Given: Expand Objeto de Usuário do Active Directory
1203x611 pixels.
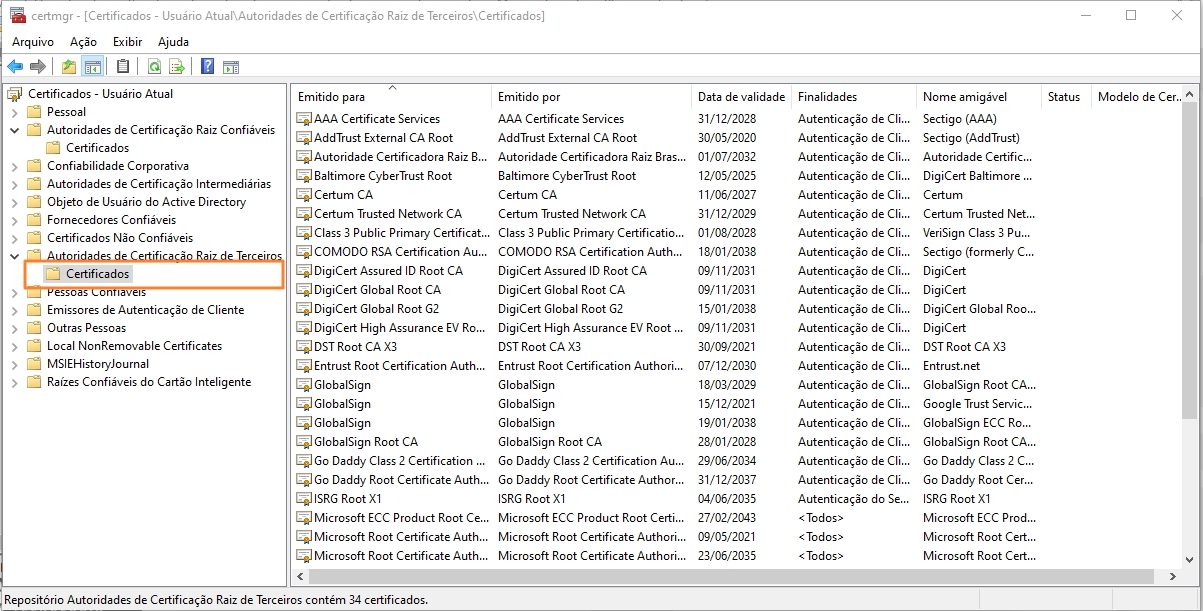Looking at the screenshot, I should [15, 202].
